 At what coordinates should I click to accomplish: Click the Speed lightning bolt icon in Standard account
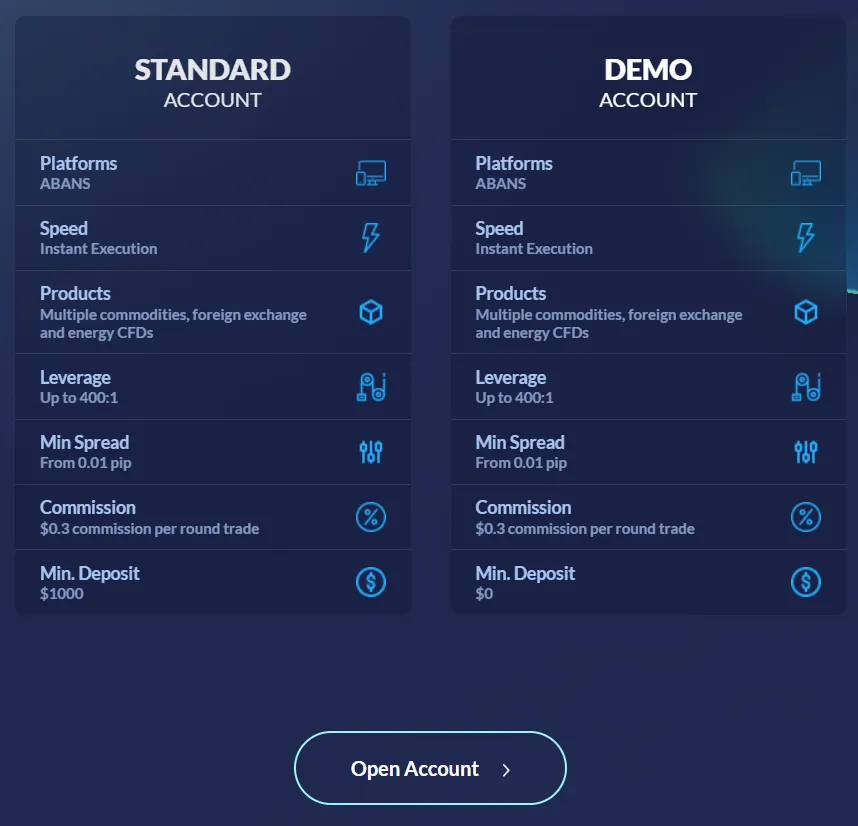(x=371, y=238)
